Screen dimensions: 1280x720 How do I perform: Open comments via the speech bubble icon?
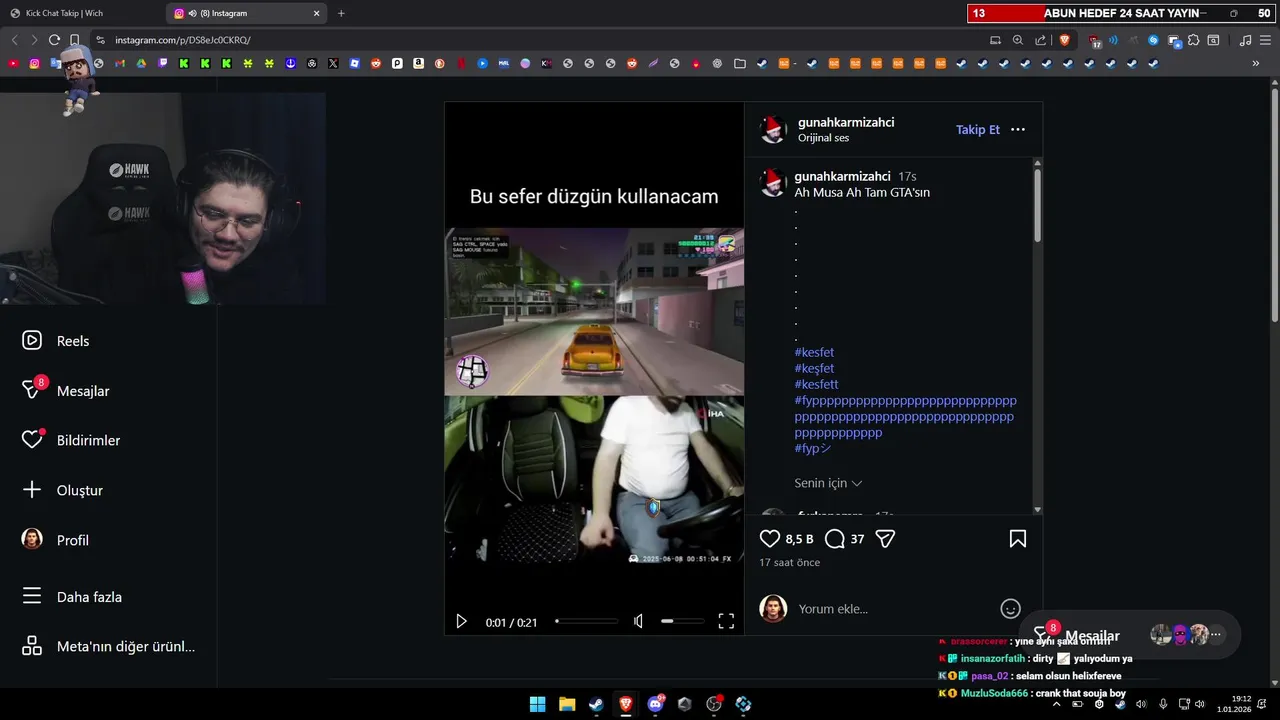tap(835, 539)
